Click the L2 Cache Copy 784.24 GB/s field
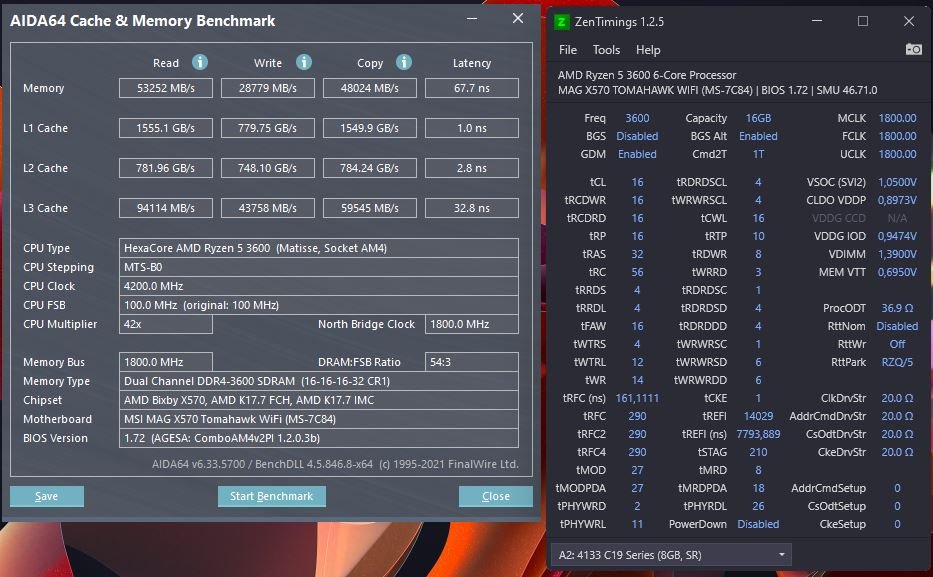 pos(370,168)
